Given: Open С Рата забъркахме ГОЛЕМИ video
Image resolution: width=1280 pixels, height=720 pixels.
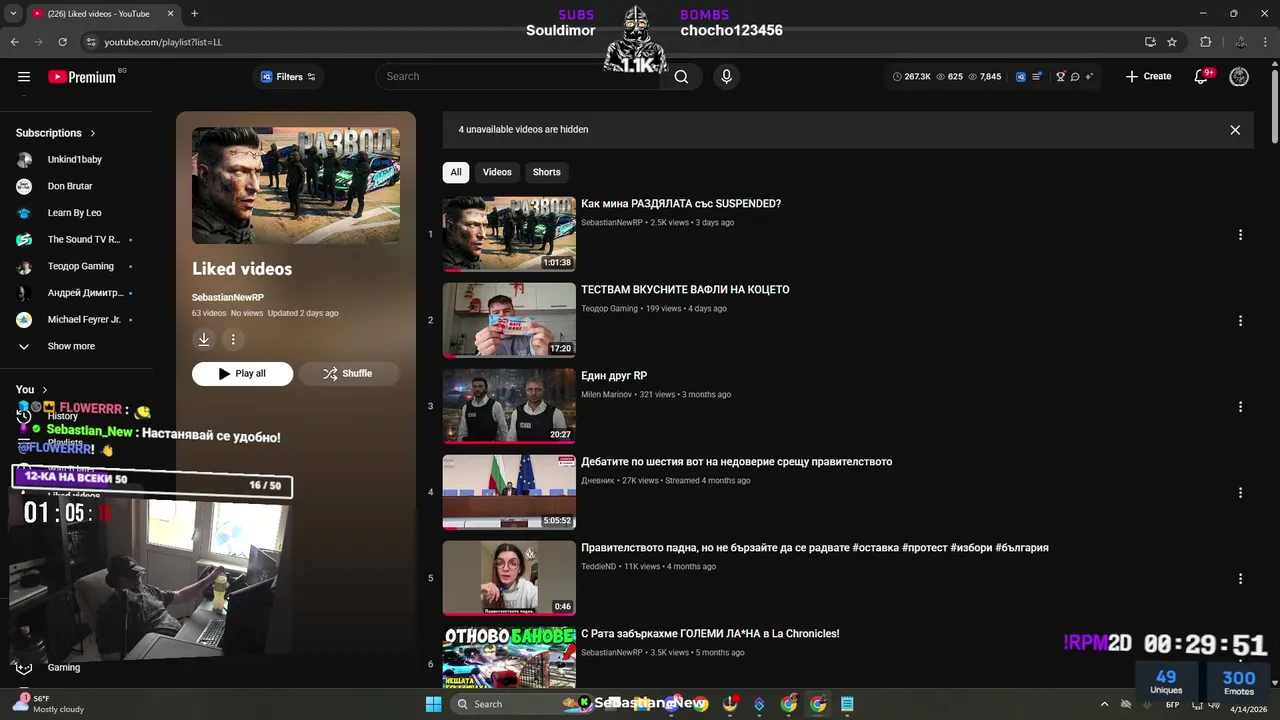Looking at the screenshot, I should (x=710, y=634).
